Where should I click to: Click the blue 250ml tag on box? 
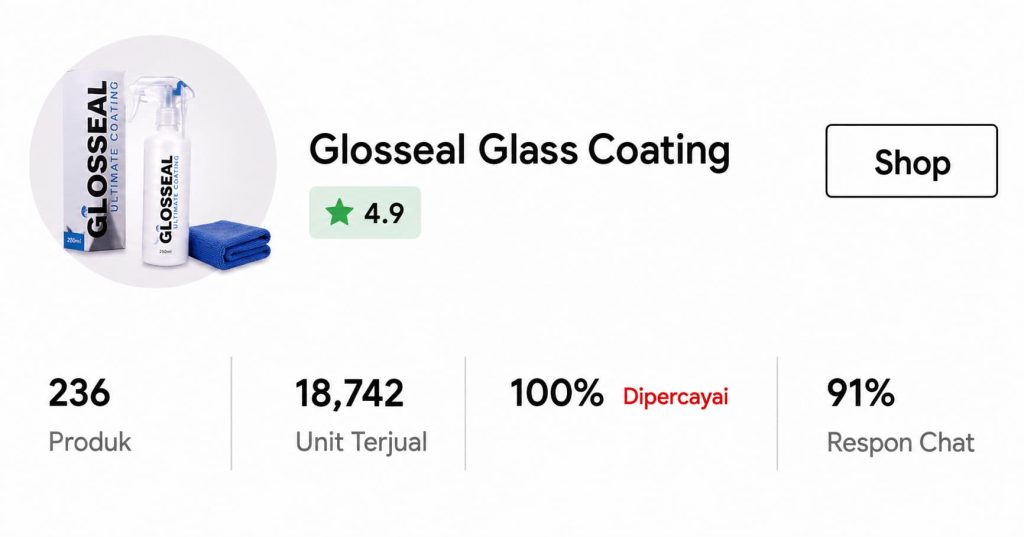tap(74, 240)
